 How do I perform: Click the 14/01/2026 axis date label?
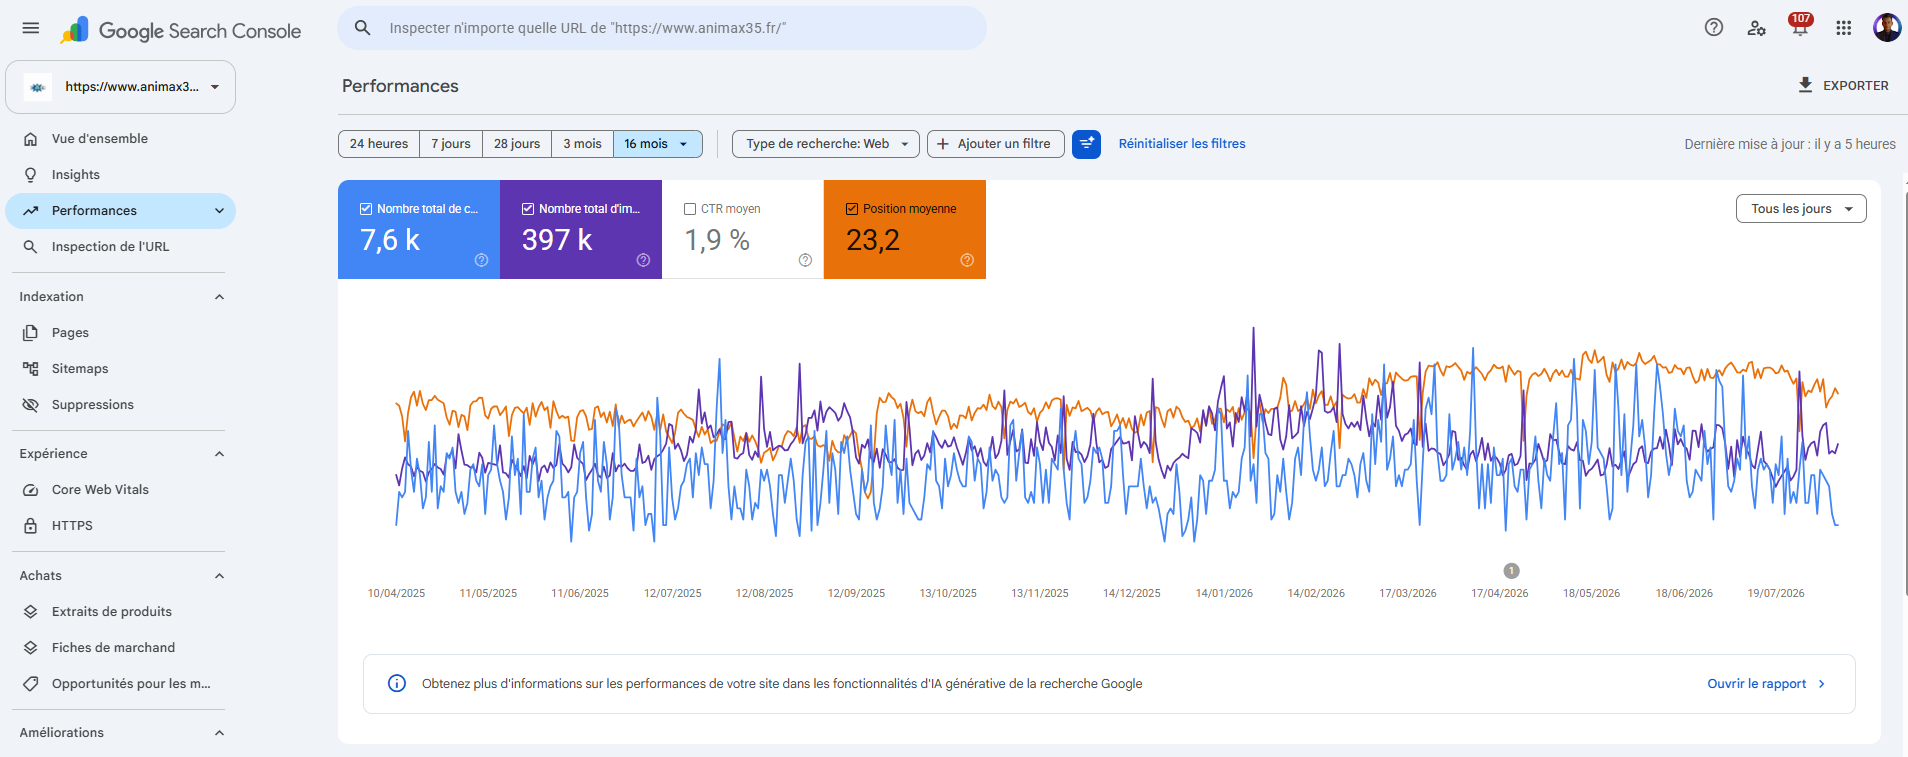point(1224,593)
